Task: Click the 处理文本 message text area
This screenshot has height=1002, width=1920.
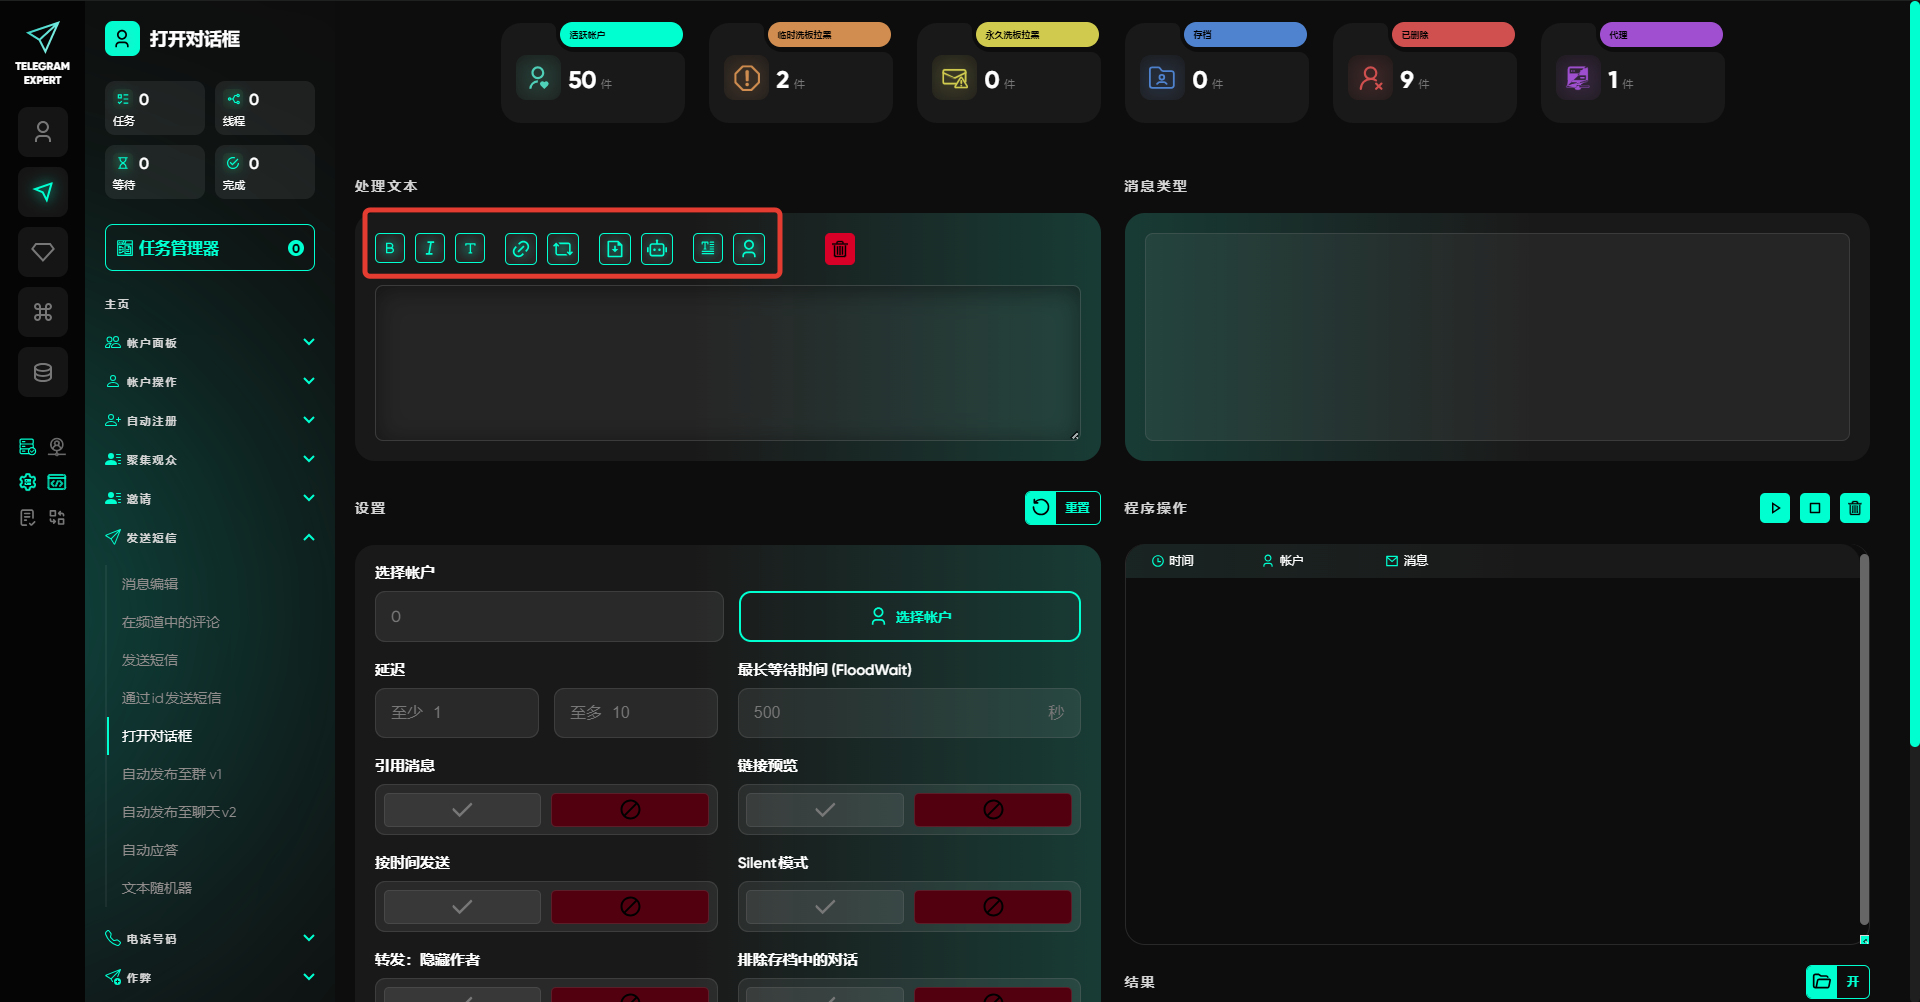Action: click(x=727, y=363)
